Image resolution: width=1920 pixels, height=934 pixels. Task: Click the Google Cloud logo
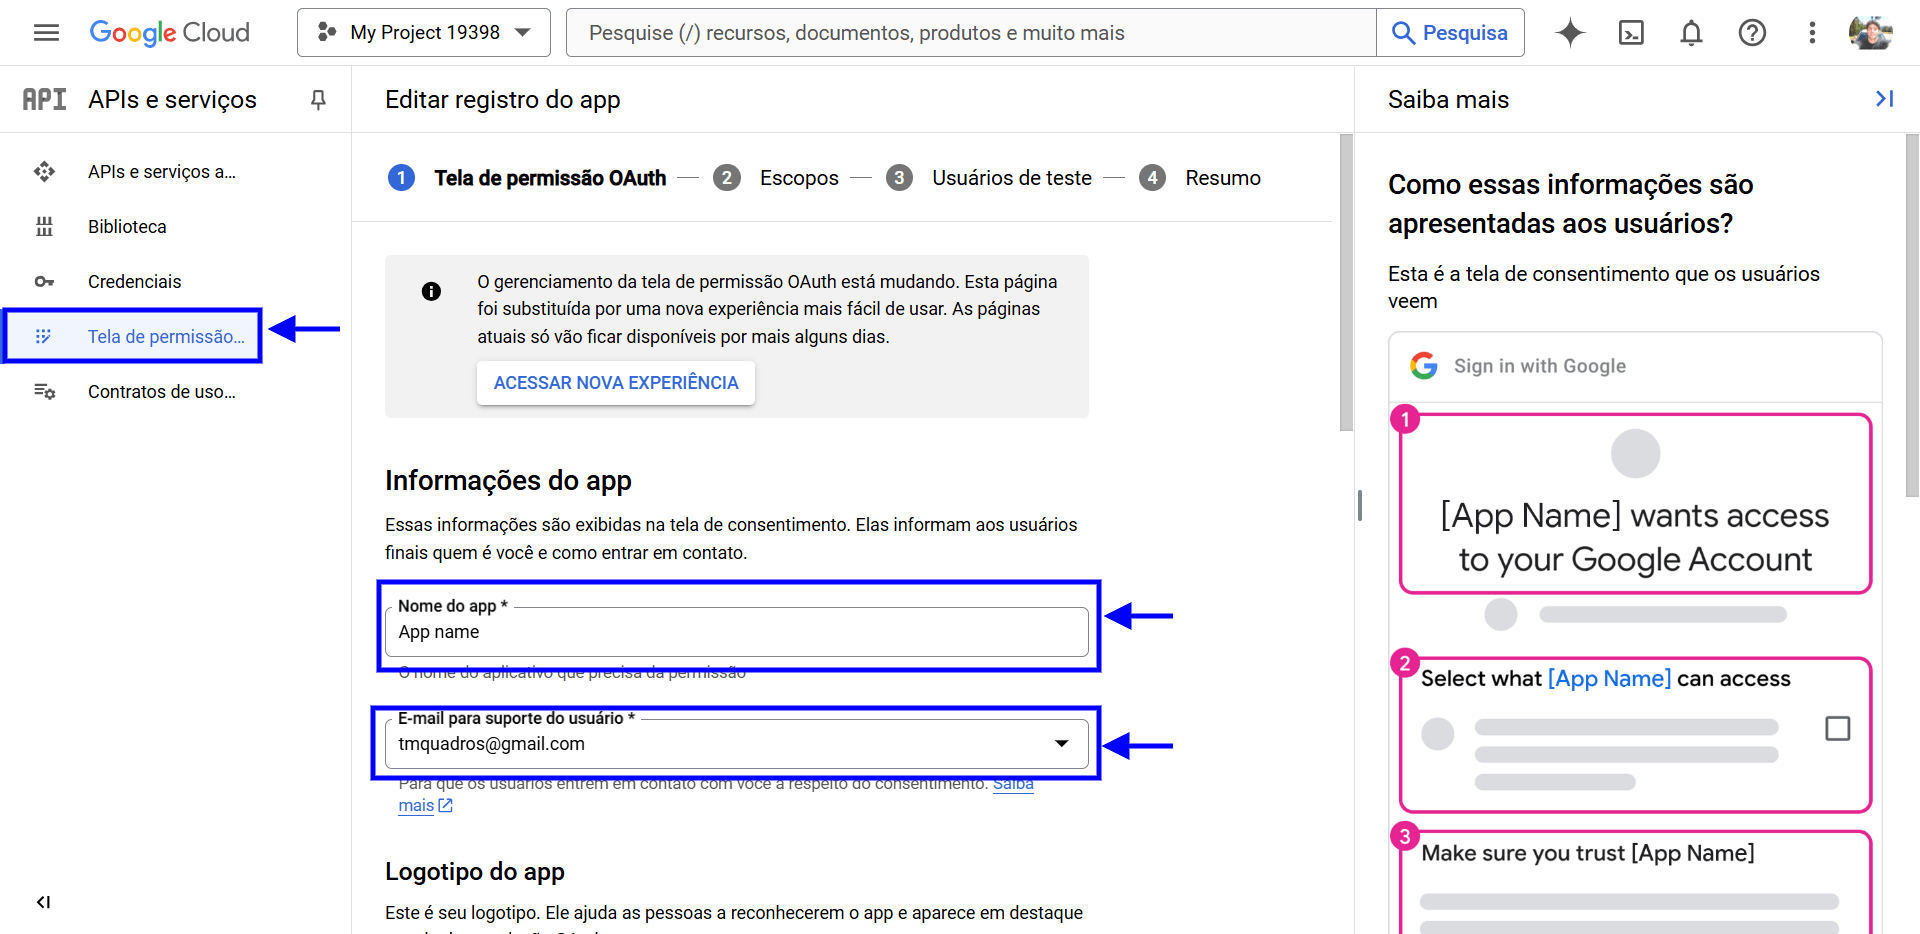(x=170, y=33)
